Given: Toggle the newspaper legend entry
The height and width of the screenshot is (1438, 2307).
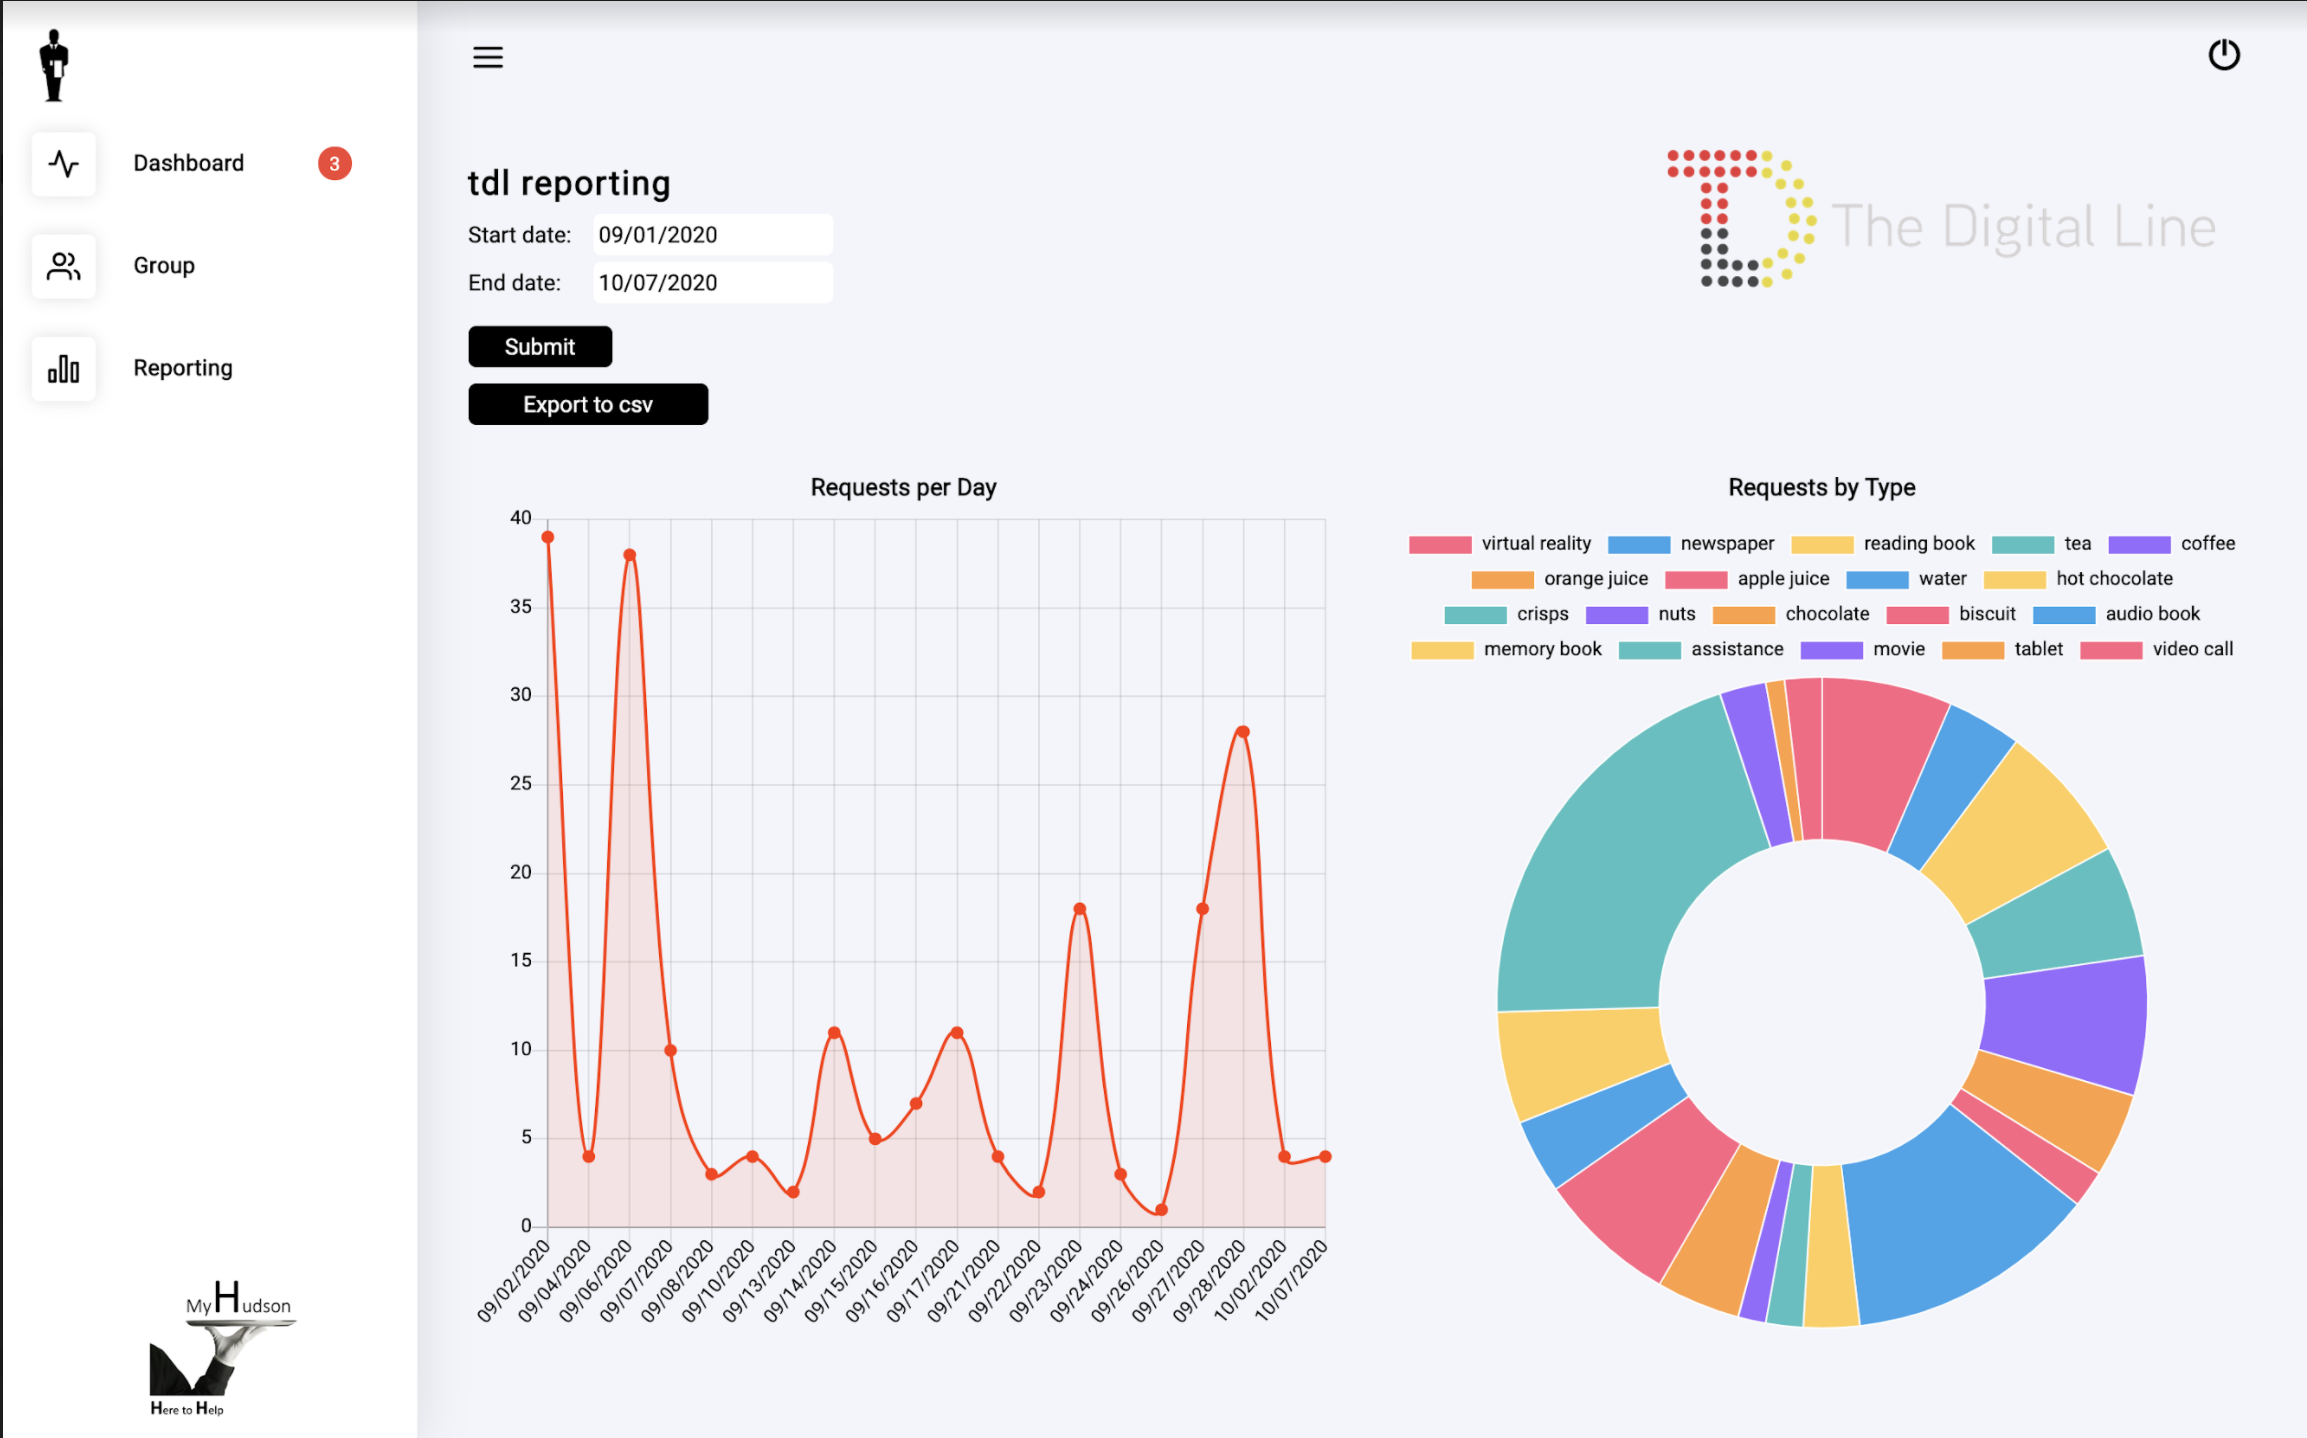Looking at the screenshot, I should (x=1726, y=544).
